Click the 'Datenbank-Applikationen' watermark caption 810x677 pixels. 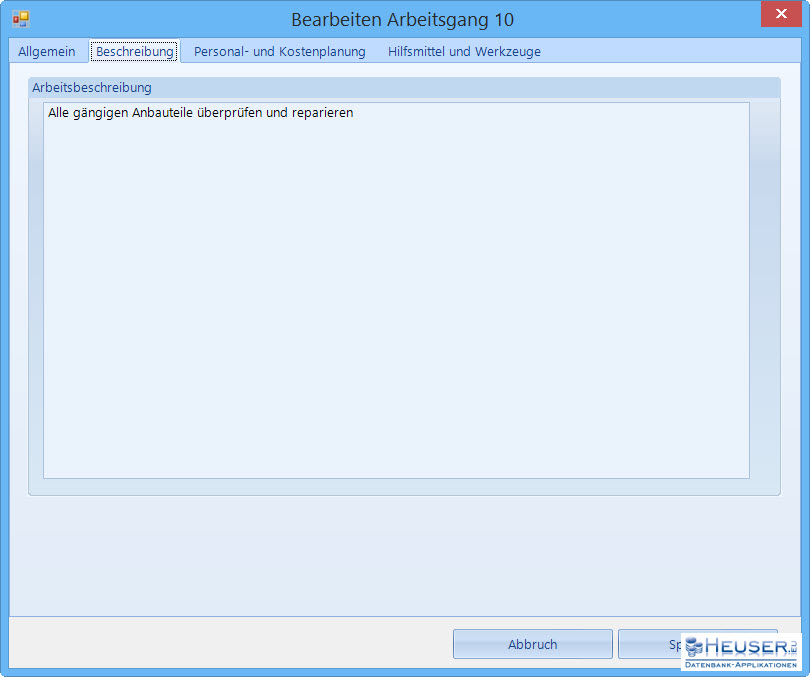click(740, 664)
